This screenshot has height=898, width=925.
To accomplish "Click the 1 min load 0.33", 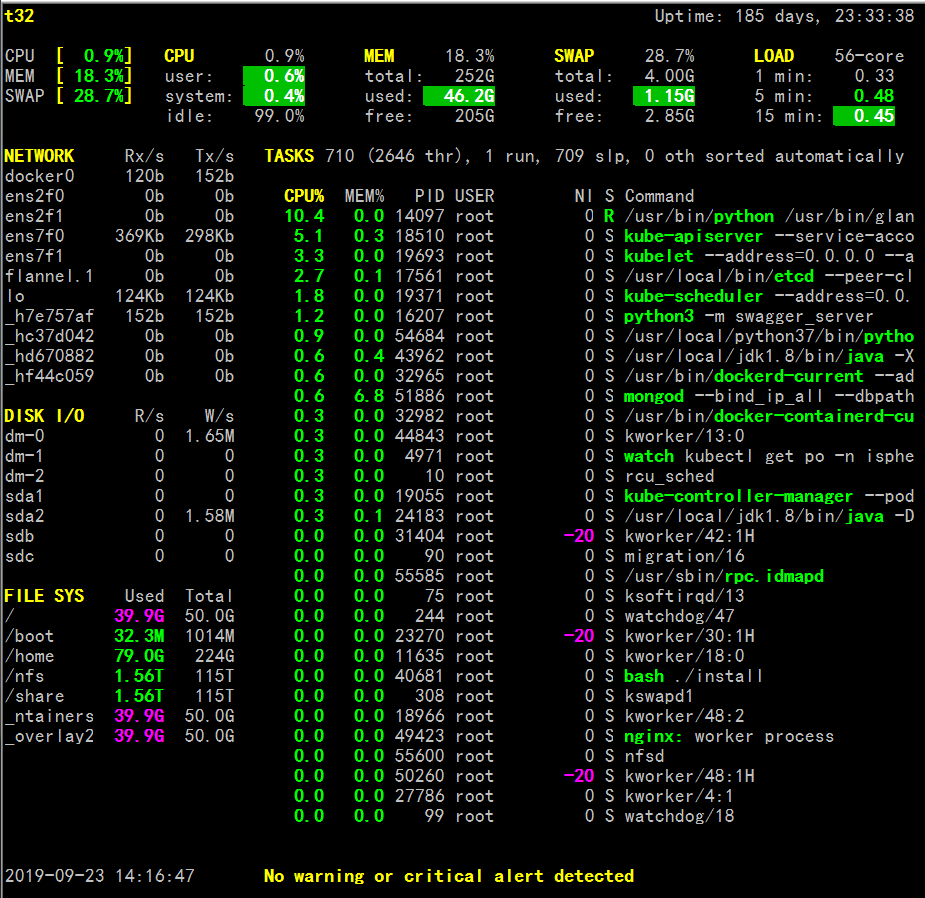I will [874, 76].
